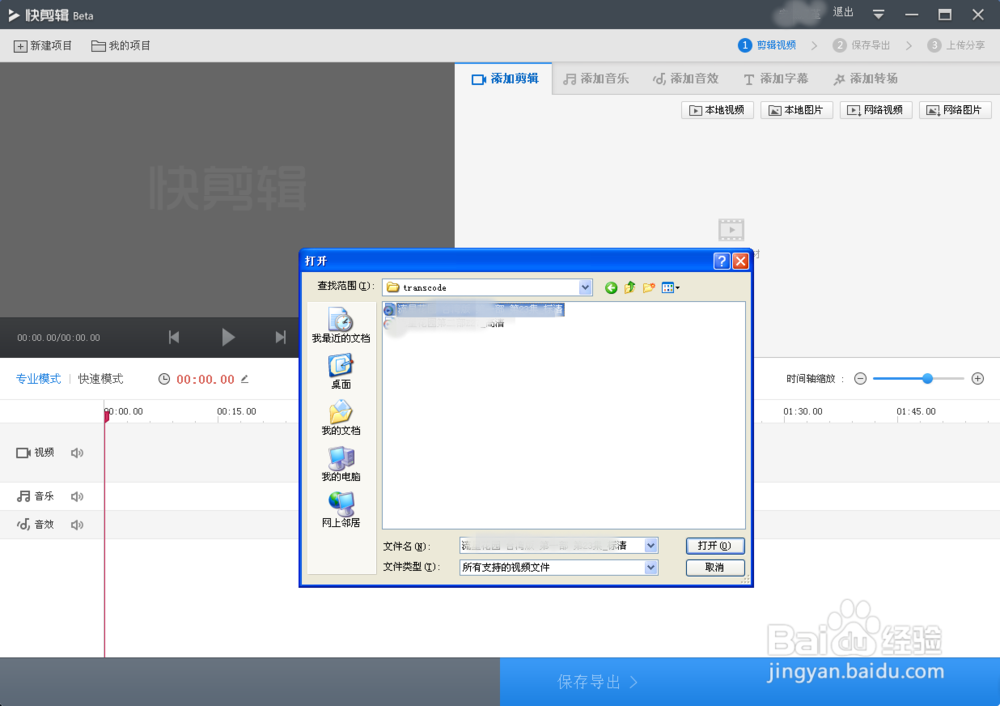Go to step 2 保存导出

pos(862,45)
